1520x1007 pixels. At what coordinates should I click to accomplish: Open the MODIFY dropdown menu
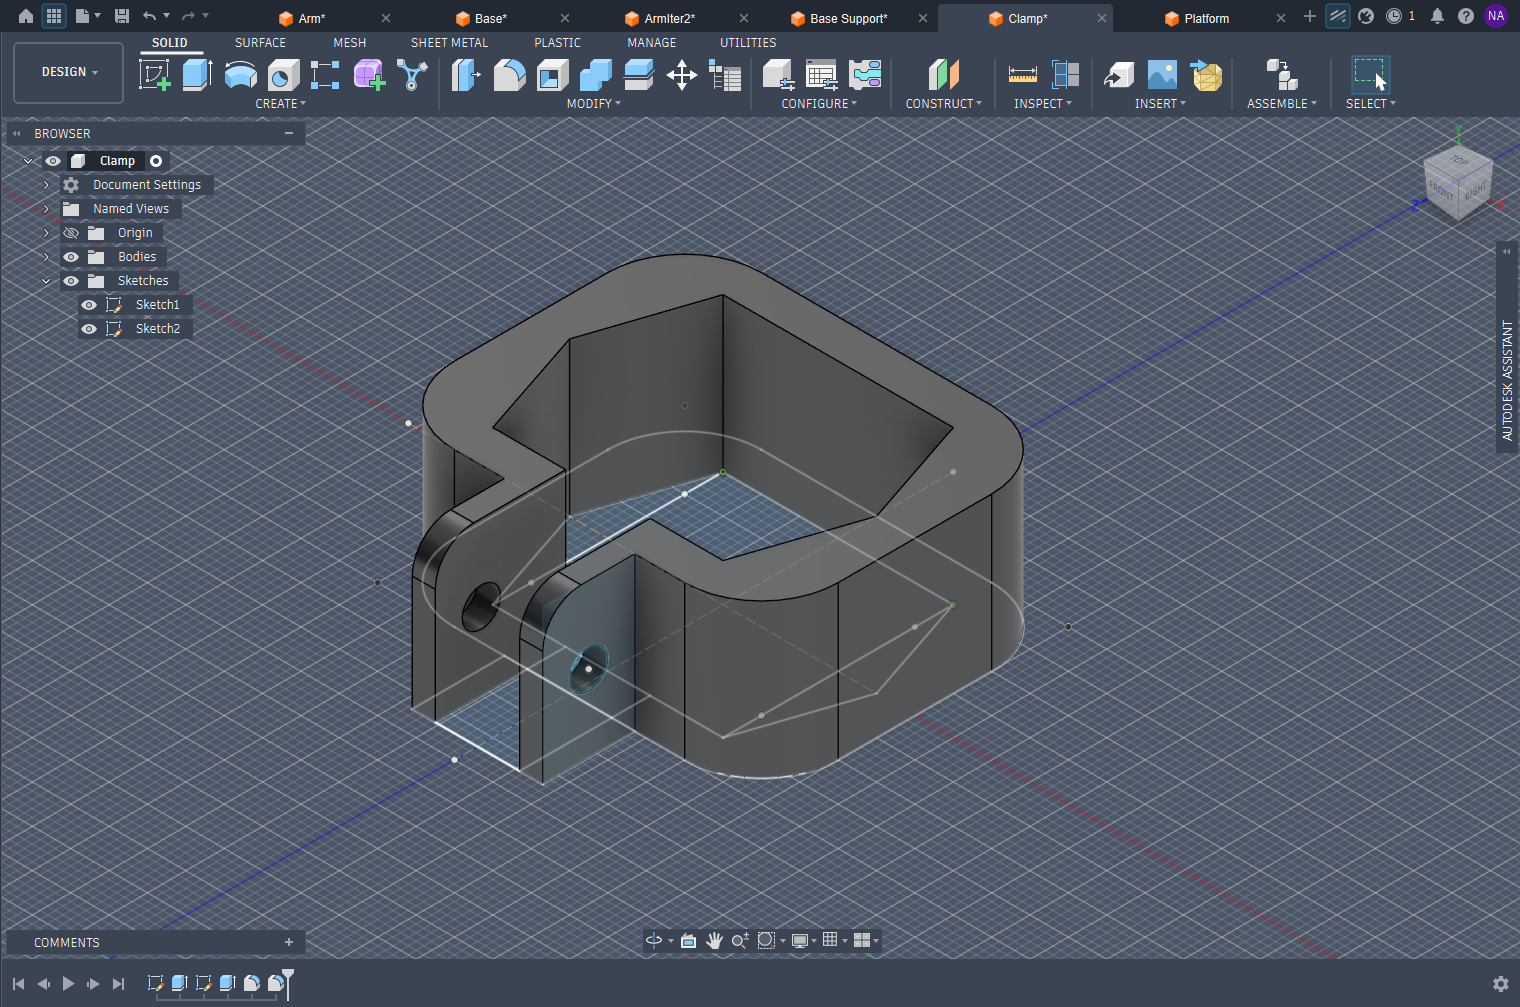click(x=593, y=104)
